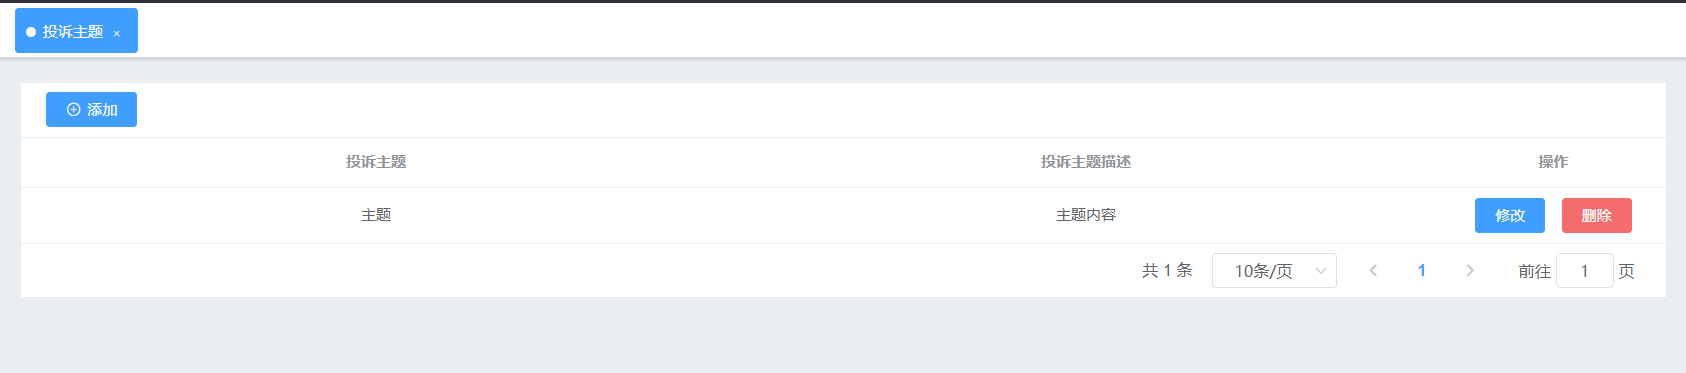Select the 投诉主题 tab

[76, 31]
